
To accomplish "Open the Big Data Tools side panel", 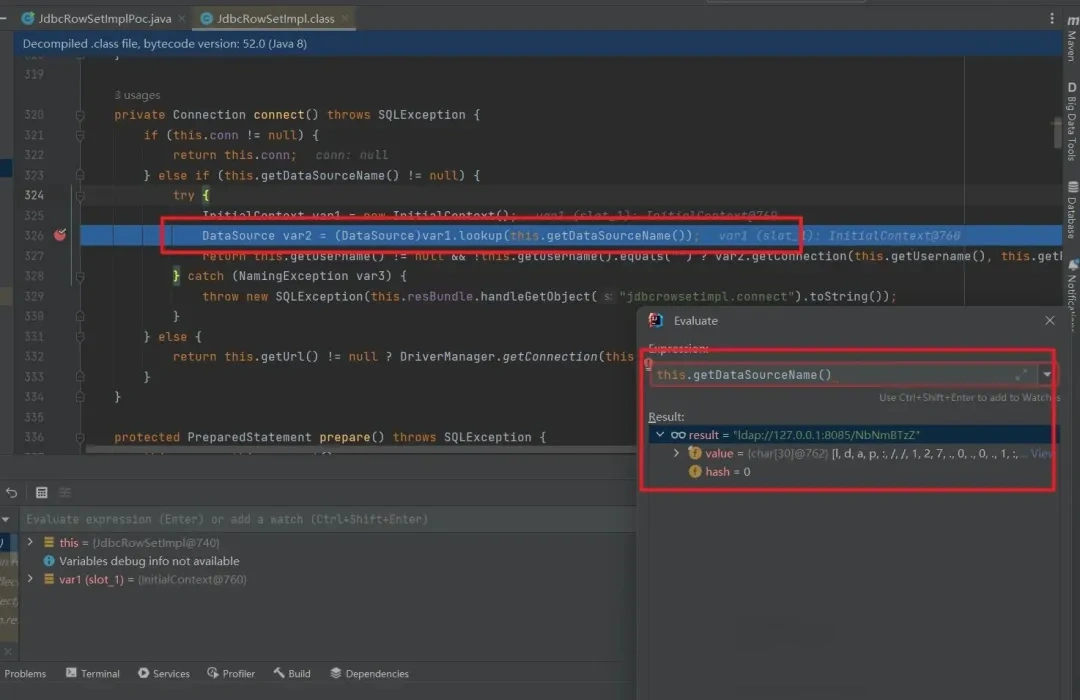I will click(x=1072, y=121).
